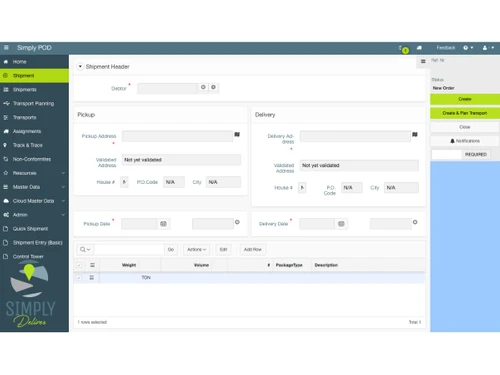Click the green Create button
Viewport: 500px width, 375px height.
[465, 99]
